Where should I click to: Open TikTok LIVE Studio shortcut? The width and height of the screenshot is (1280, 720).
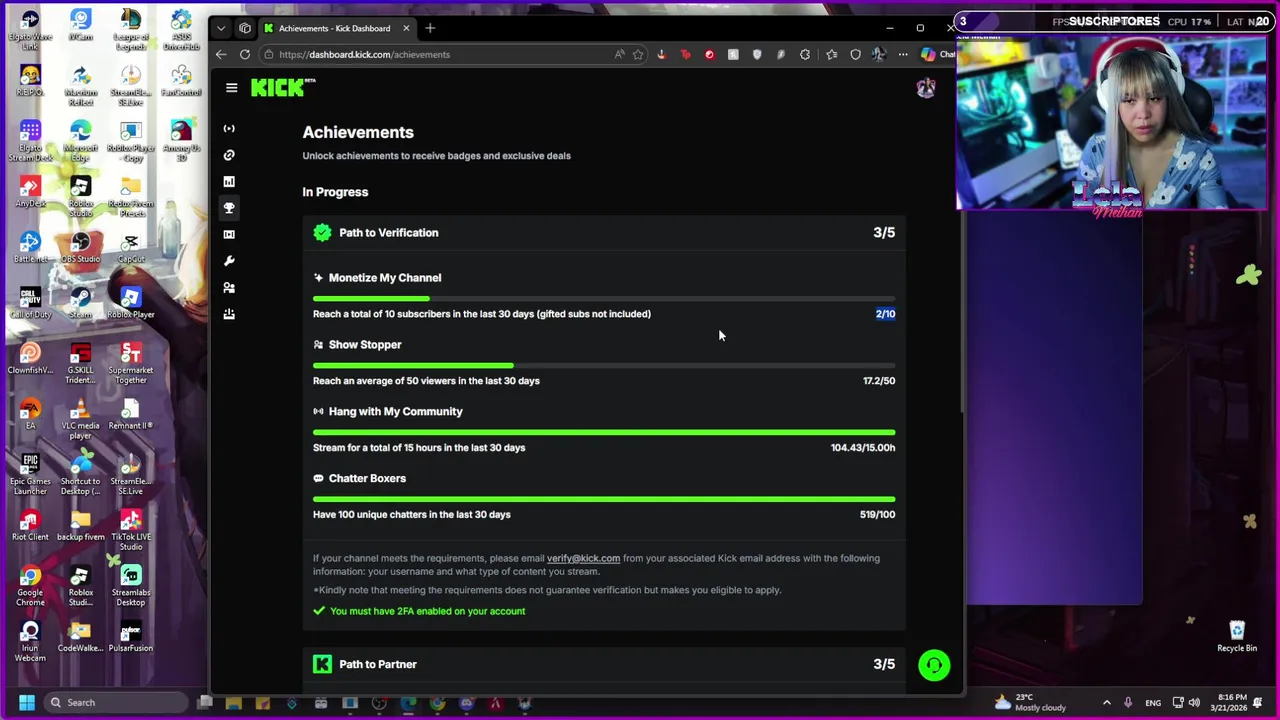coord(131,528)
